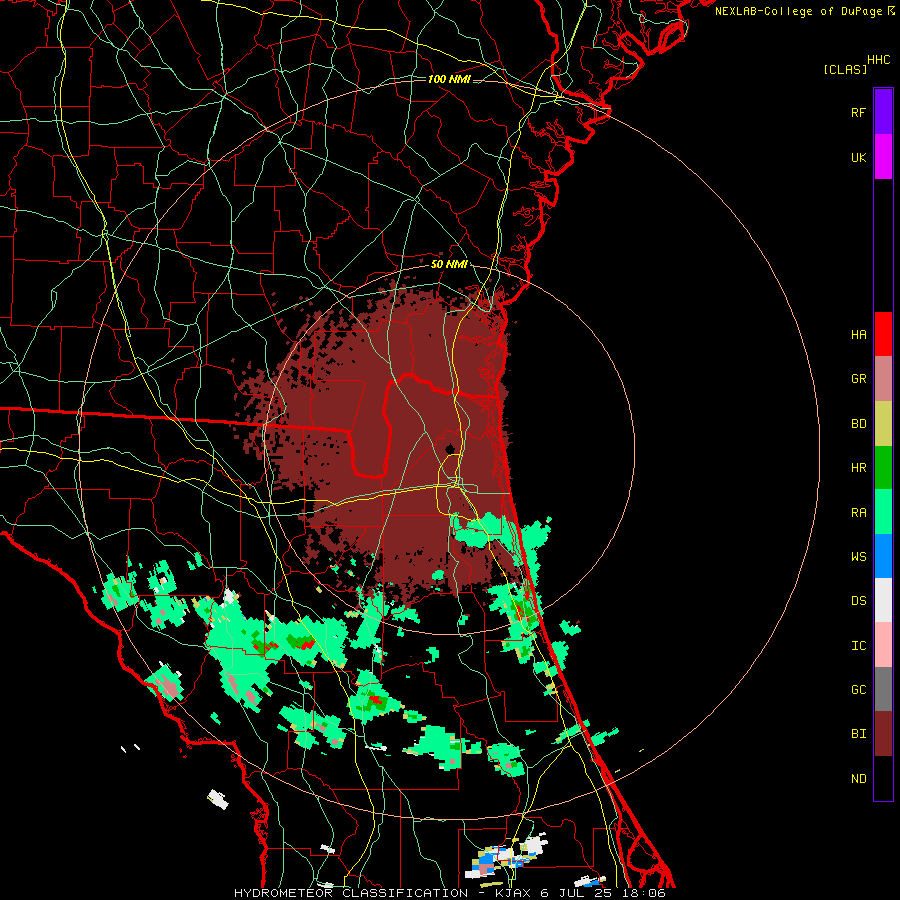Click the "BD" legend label
Viewport: 900px width, 900px height.
858,423
